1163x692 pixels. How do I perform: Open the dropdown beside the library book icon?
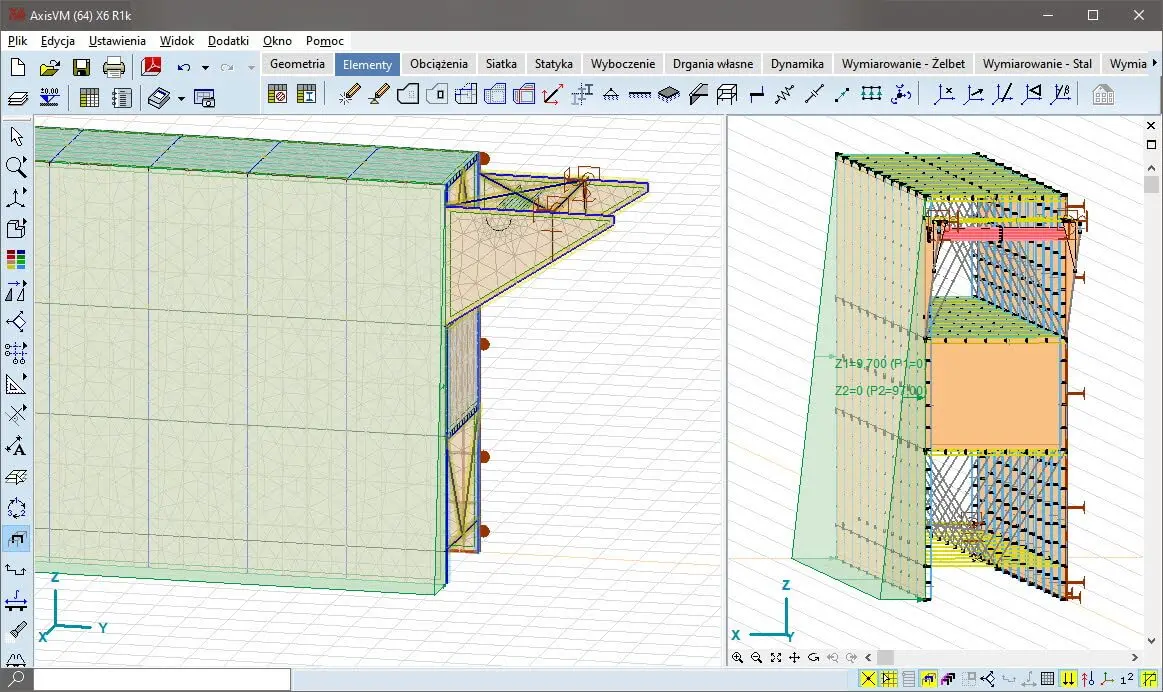coord(181,98)
